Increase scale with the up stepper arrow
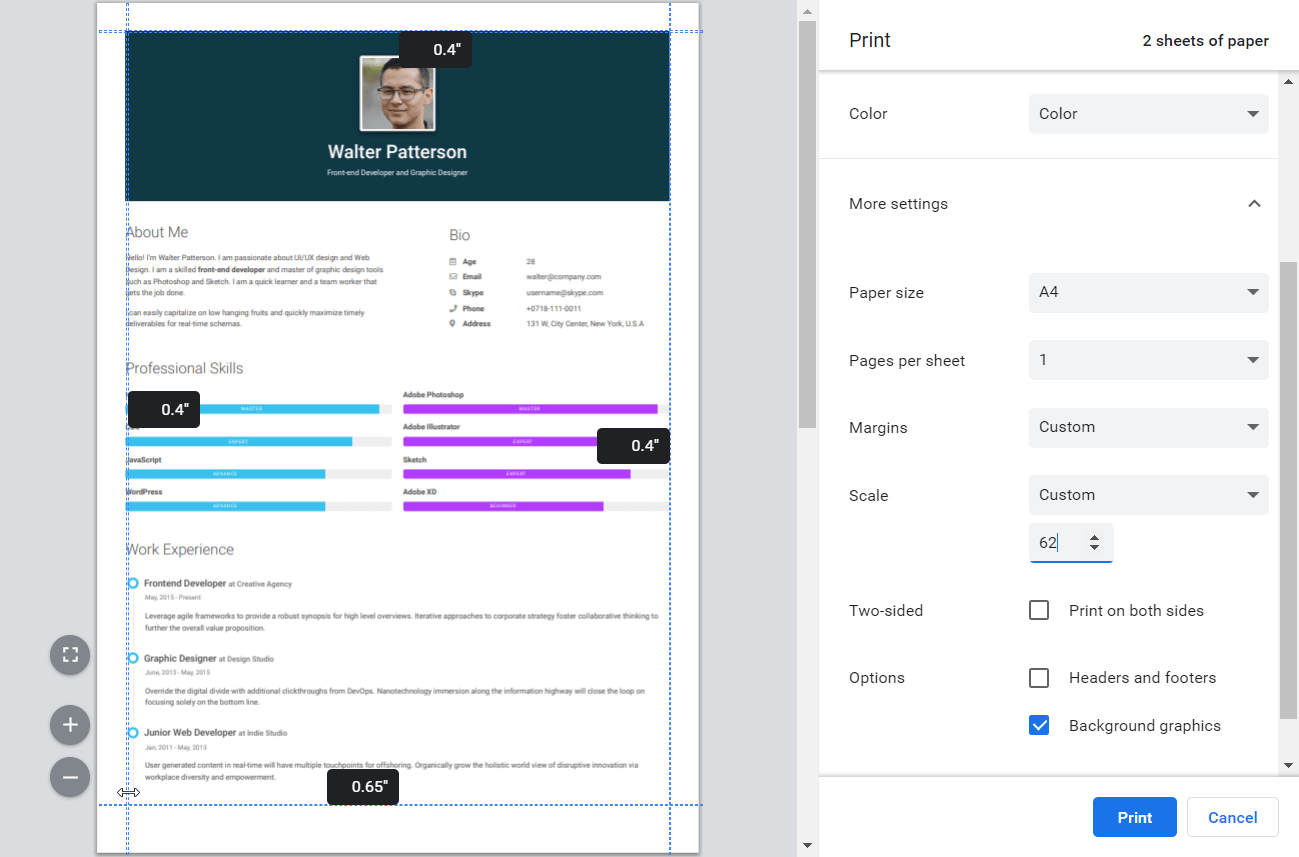 (x=1095, y=537)
